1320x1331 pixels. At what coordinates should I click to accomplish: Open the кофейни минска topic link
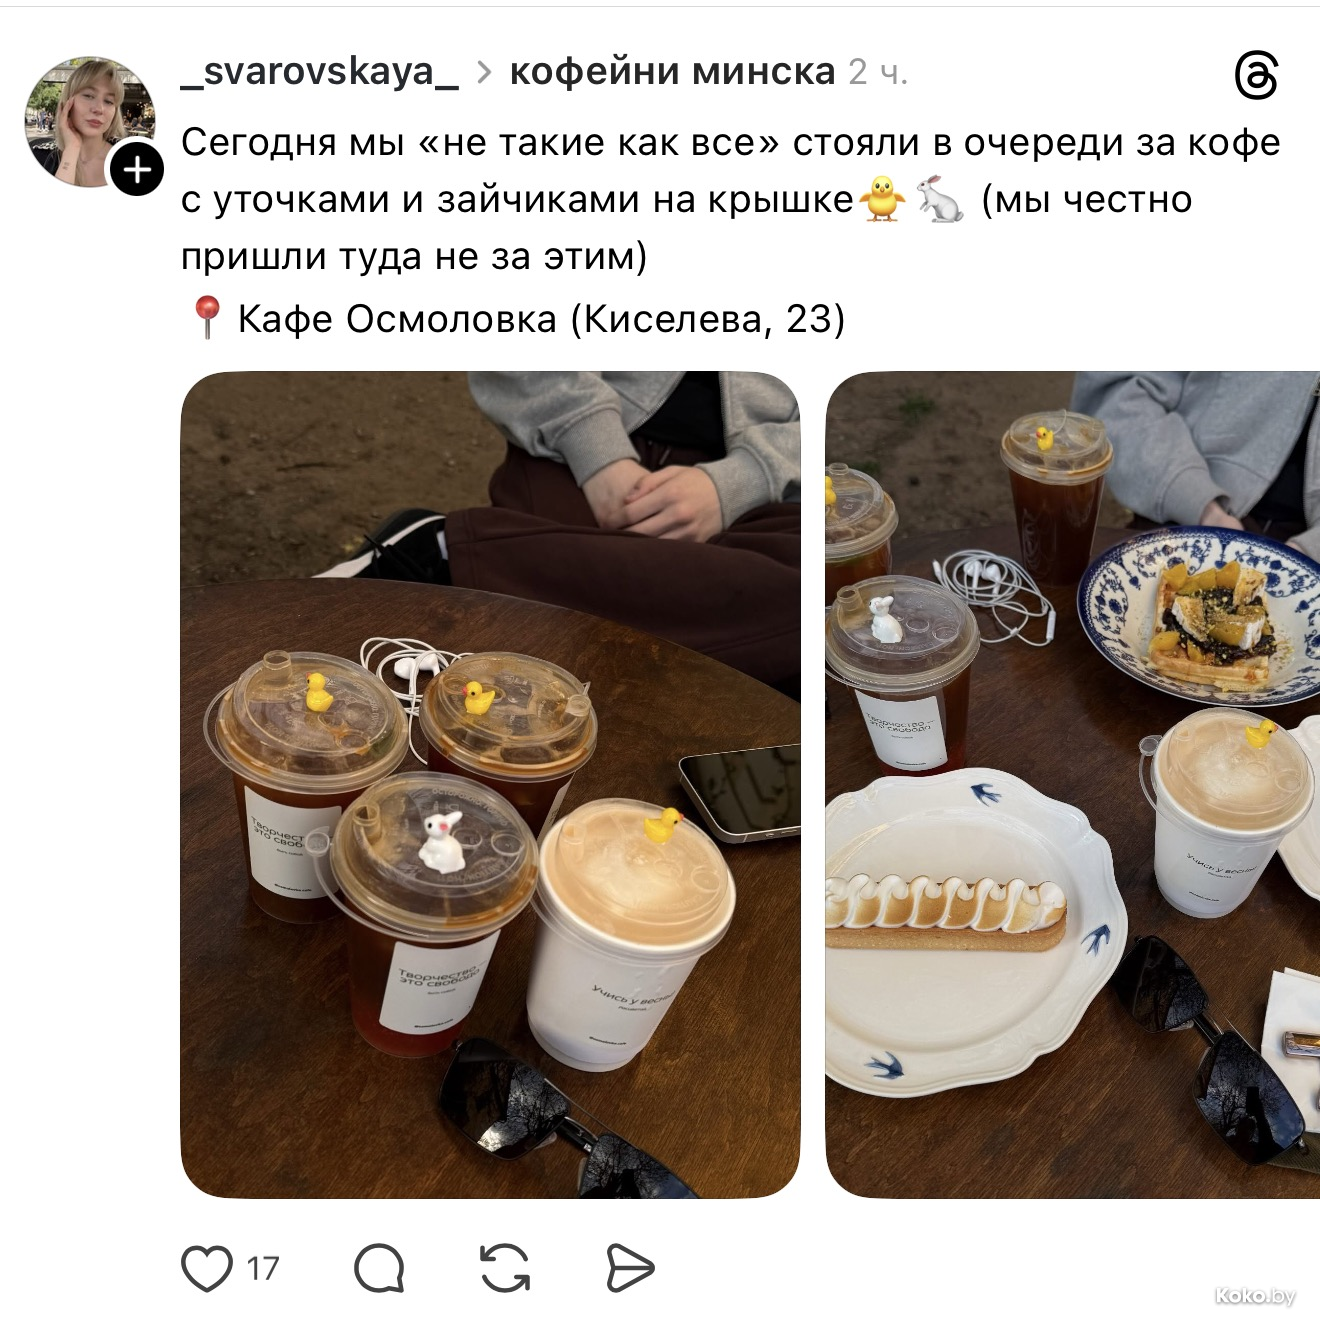pyautogui.click(x=672, y=72)
